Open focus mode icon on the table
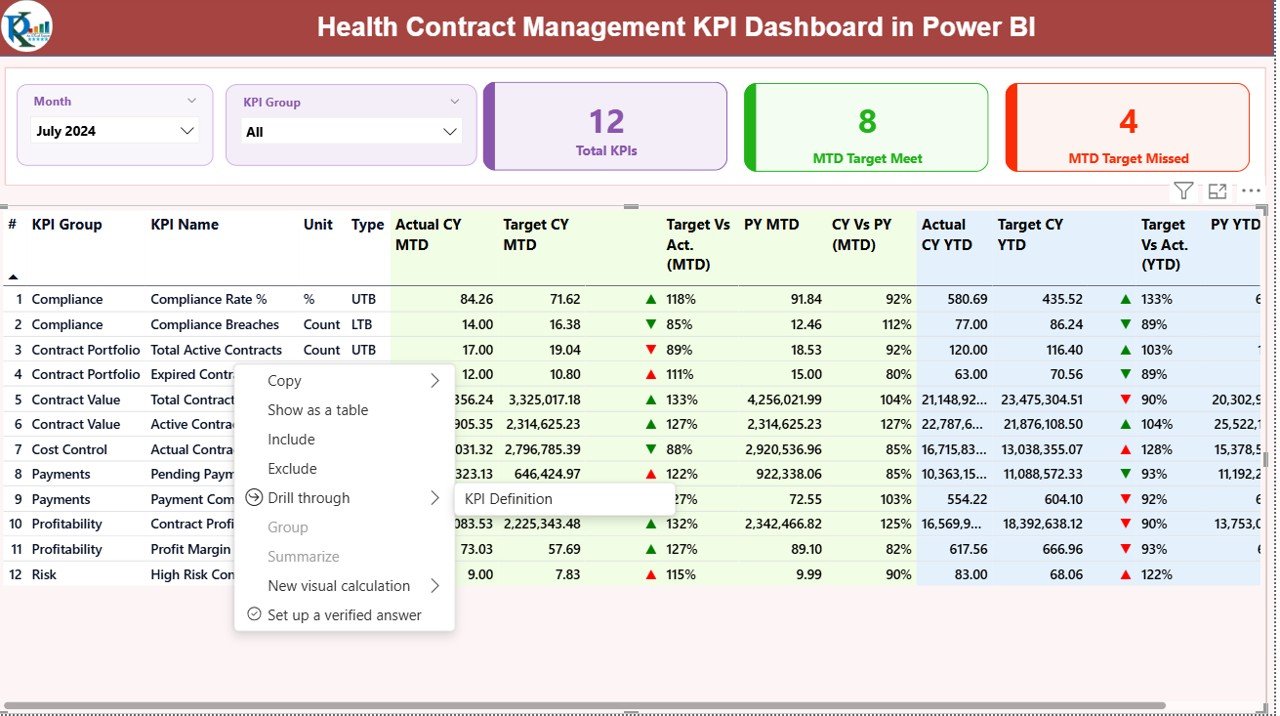This screenshot has height=716, width=1280. coord(1217,191)
